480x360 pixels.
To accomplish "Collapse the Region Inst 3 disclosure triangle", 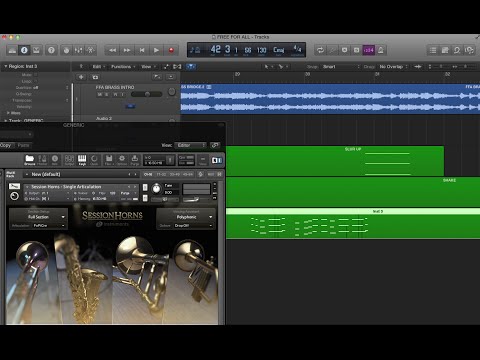I will click(x=5, y=66).
